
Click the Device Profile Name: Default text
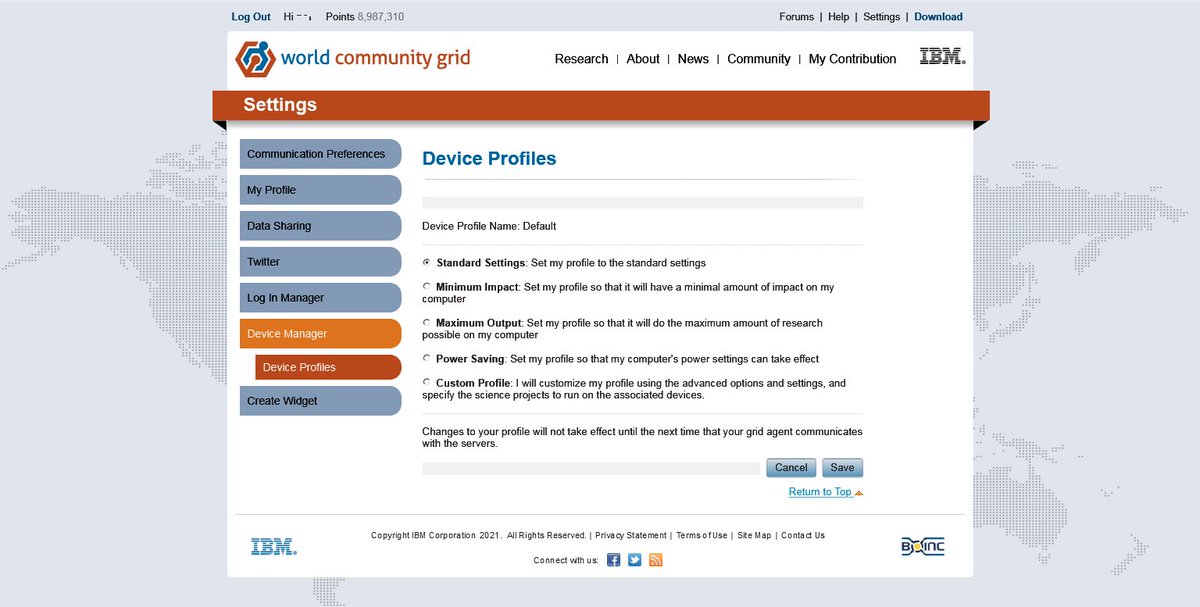click(x=489, y=226)
